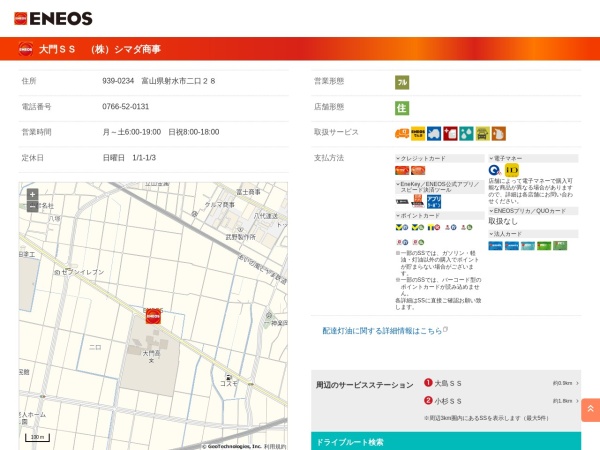Click the second orange credit card icon
Viewport: 600px width, 450px height.
[418, 170]
